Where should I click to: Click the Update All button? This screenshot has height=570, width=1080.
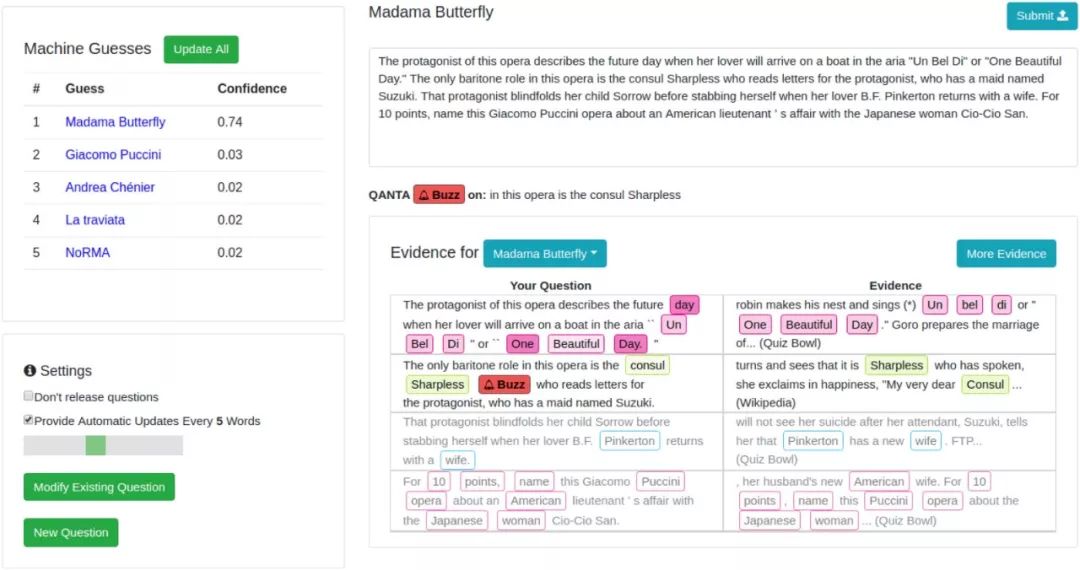point(201,49)
